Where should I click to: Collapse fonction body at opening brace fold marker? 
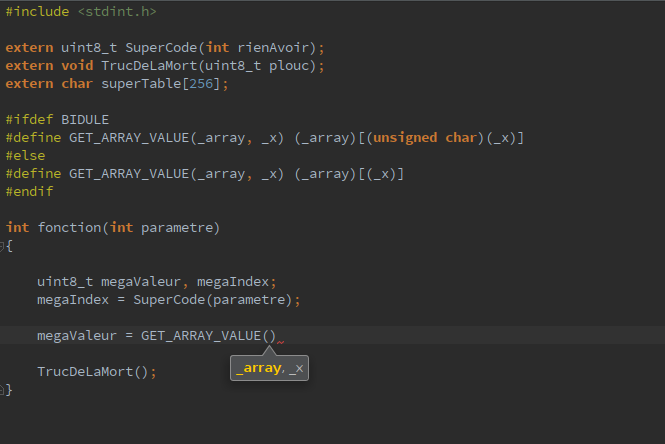pyautogui.click(x=2, y=246)
